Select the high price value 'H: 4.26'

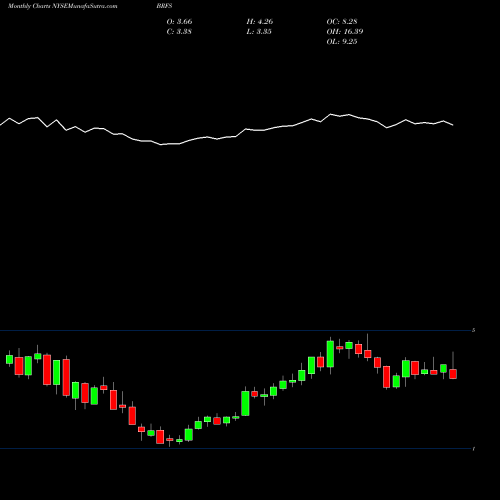coord(260,22)
